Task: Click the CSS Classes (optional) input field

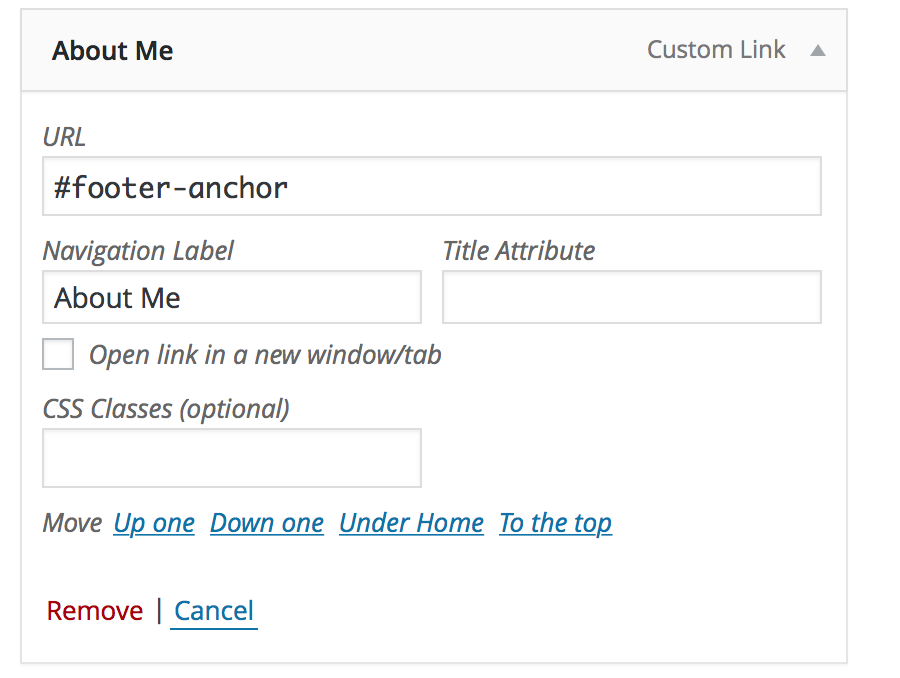Action: (x=232, y=458)
